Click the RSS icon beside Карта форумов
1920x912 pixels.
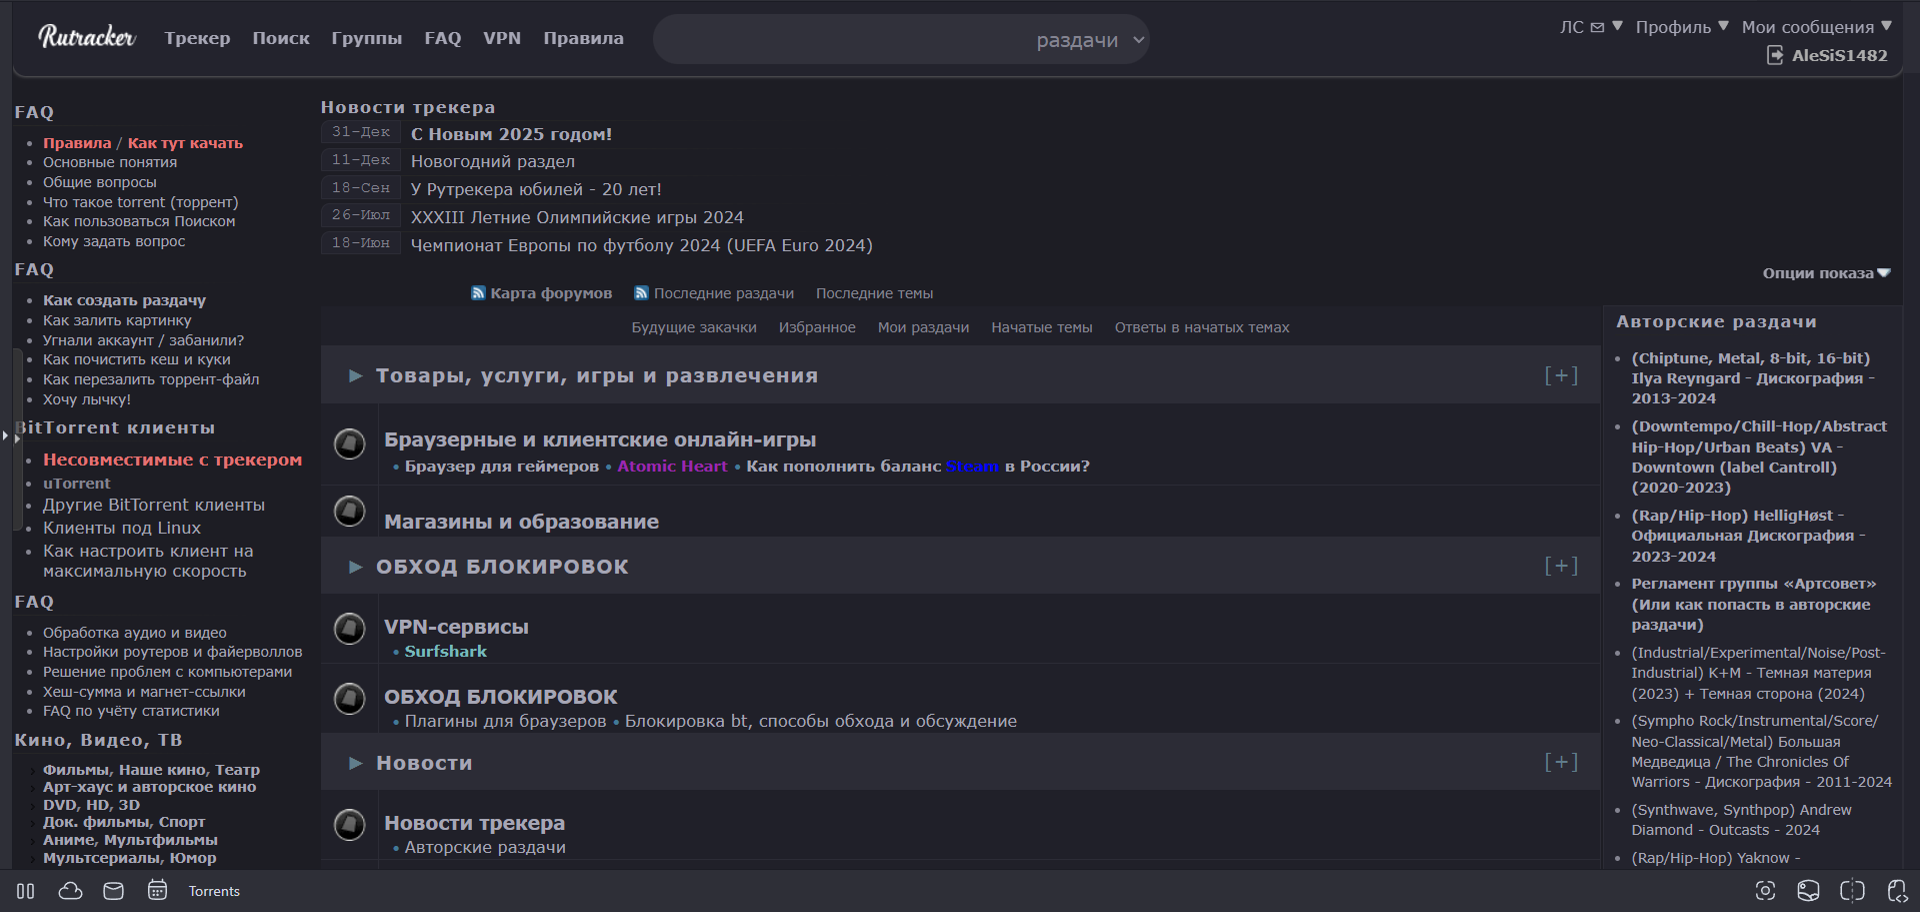tap(478, 292)
